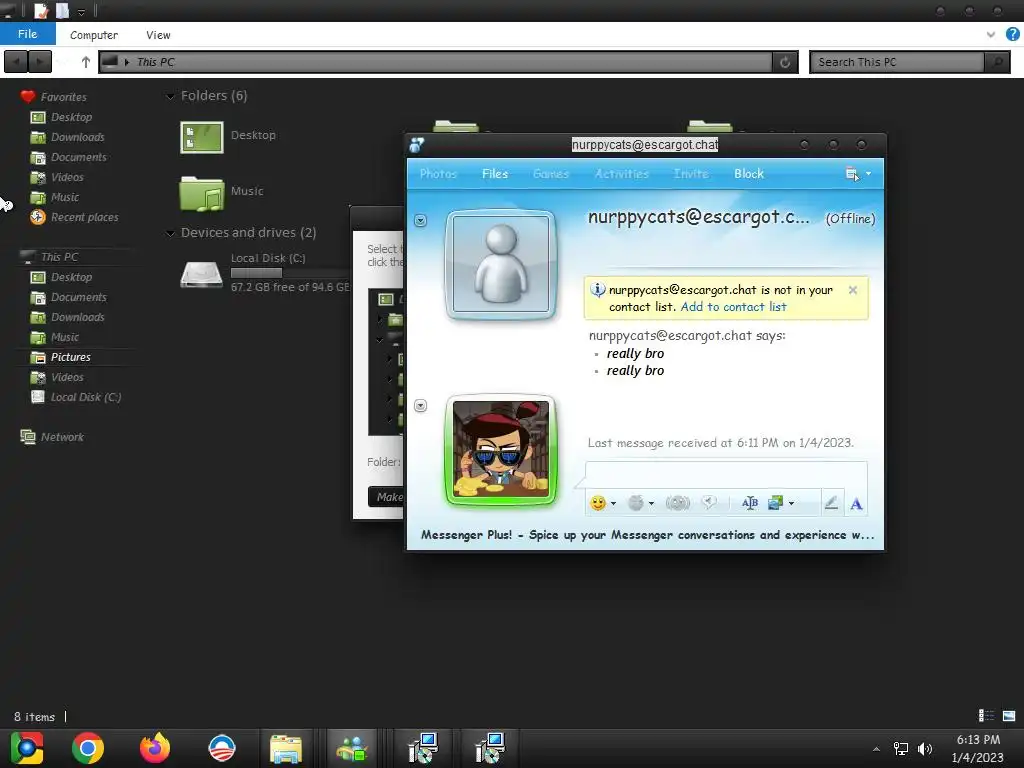
Task: Show hidden system tray icons
Action: coord(876,749)
